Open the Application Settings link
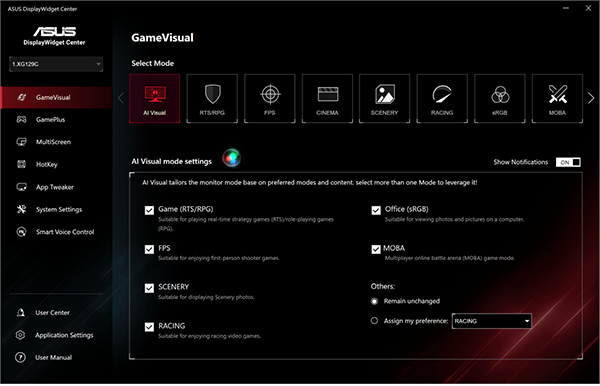The width and height of the screenshot is (600, 386). 64,335
